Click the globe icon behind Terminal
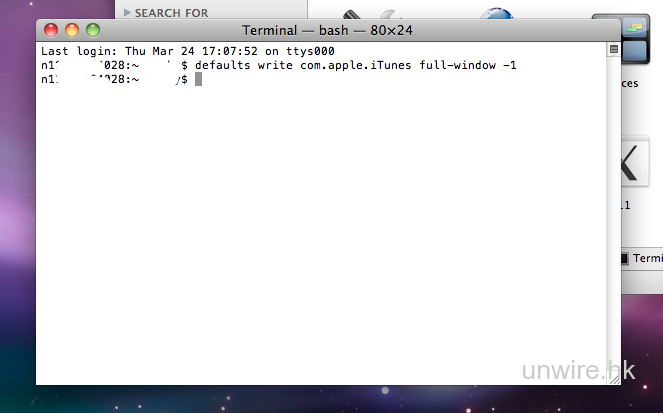This screenshot has height=413, width=663. pos(497,13)
